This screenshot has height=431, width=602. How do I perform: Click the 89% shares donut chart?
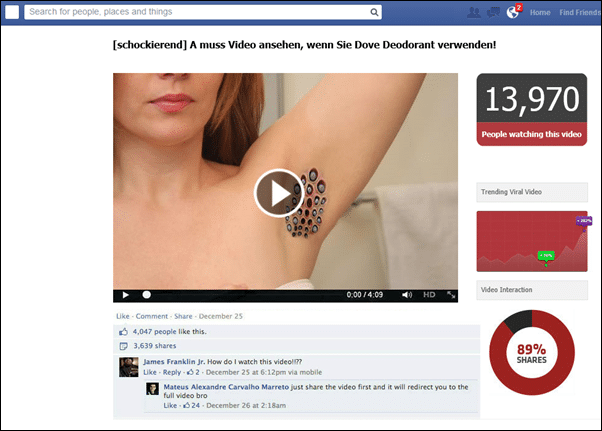click(x=532, y=352)
